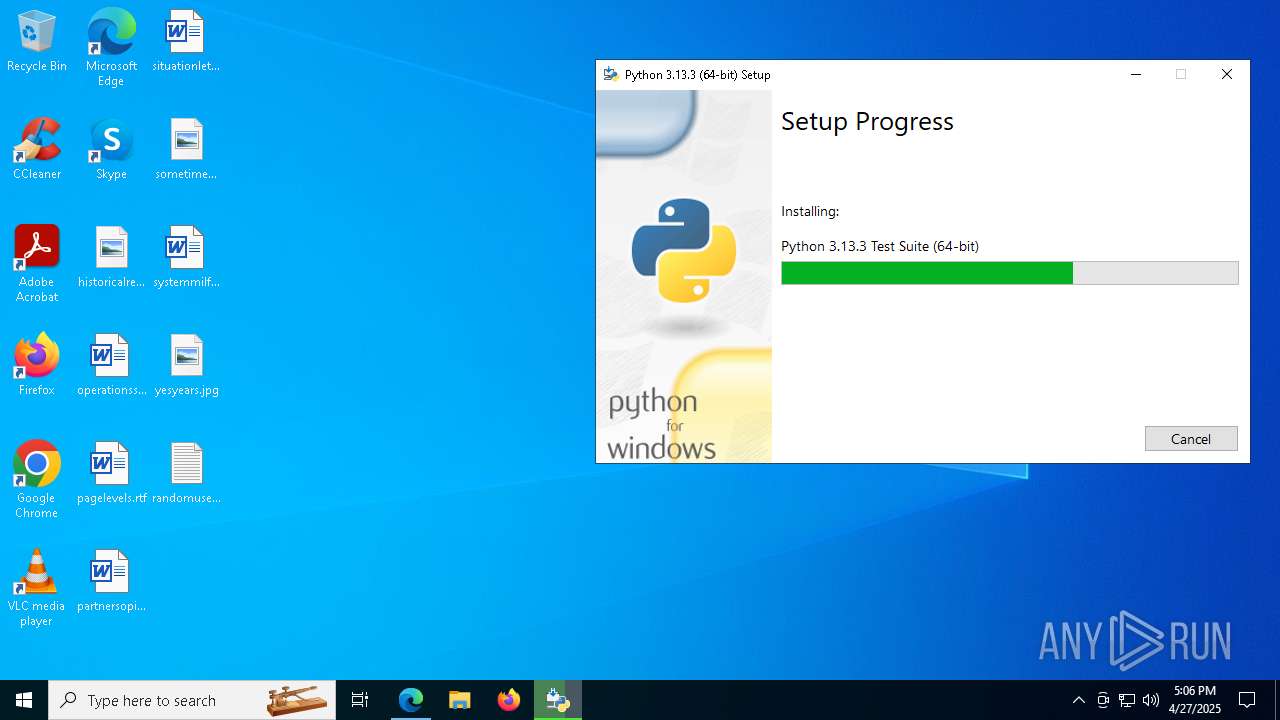Select the yesyears.jpg image file
Screen dimensions: 1280x720
click(x=186, y=366)
